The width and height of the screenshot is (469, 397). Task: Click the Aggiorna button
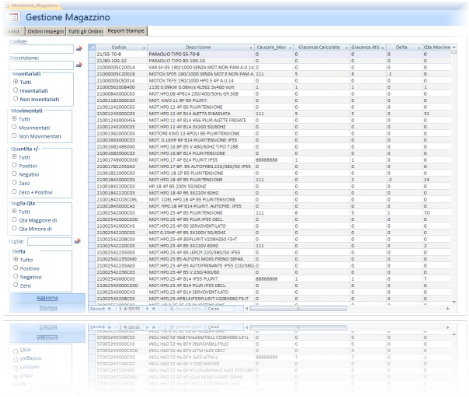click(47, 298)
